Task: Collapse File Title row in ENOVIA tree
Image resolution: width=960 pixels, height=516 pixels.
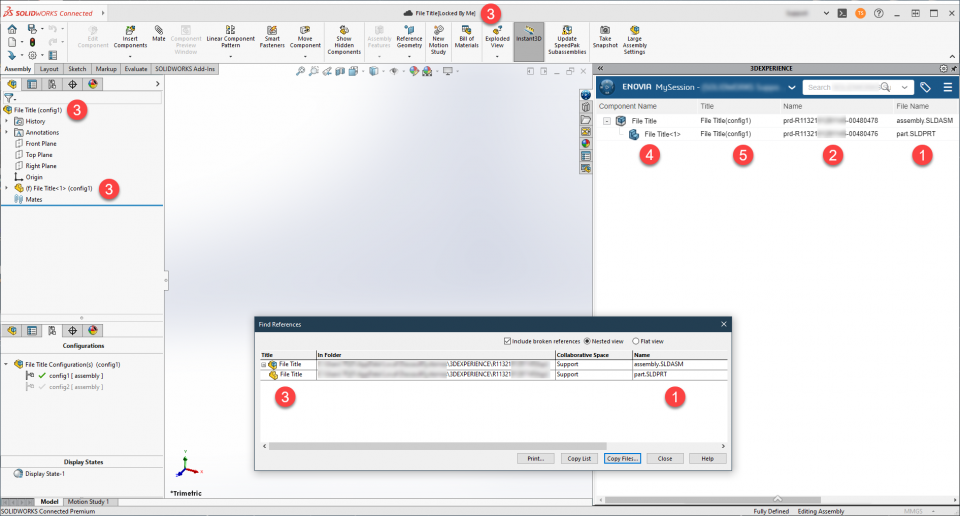Action: (607, 121)
